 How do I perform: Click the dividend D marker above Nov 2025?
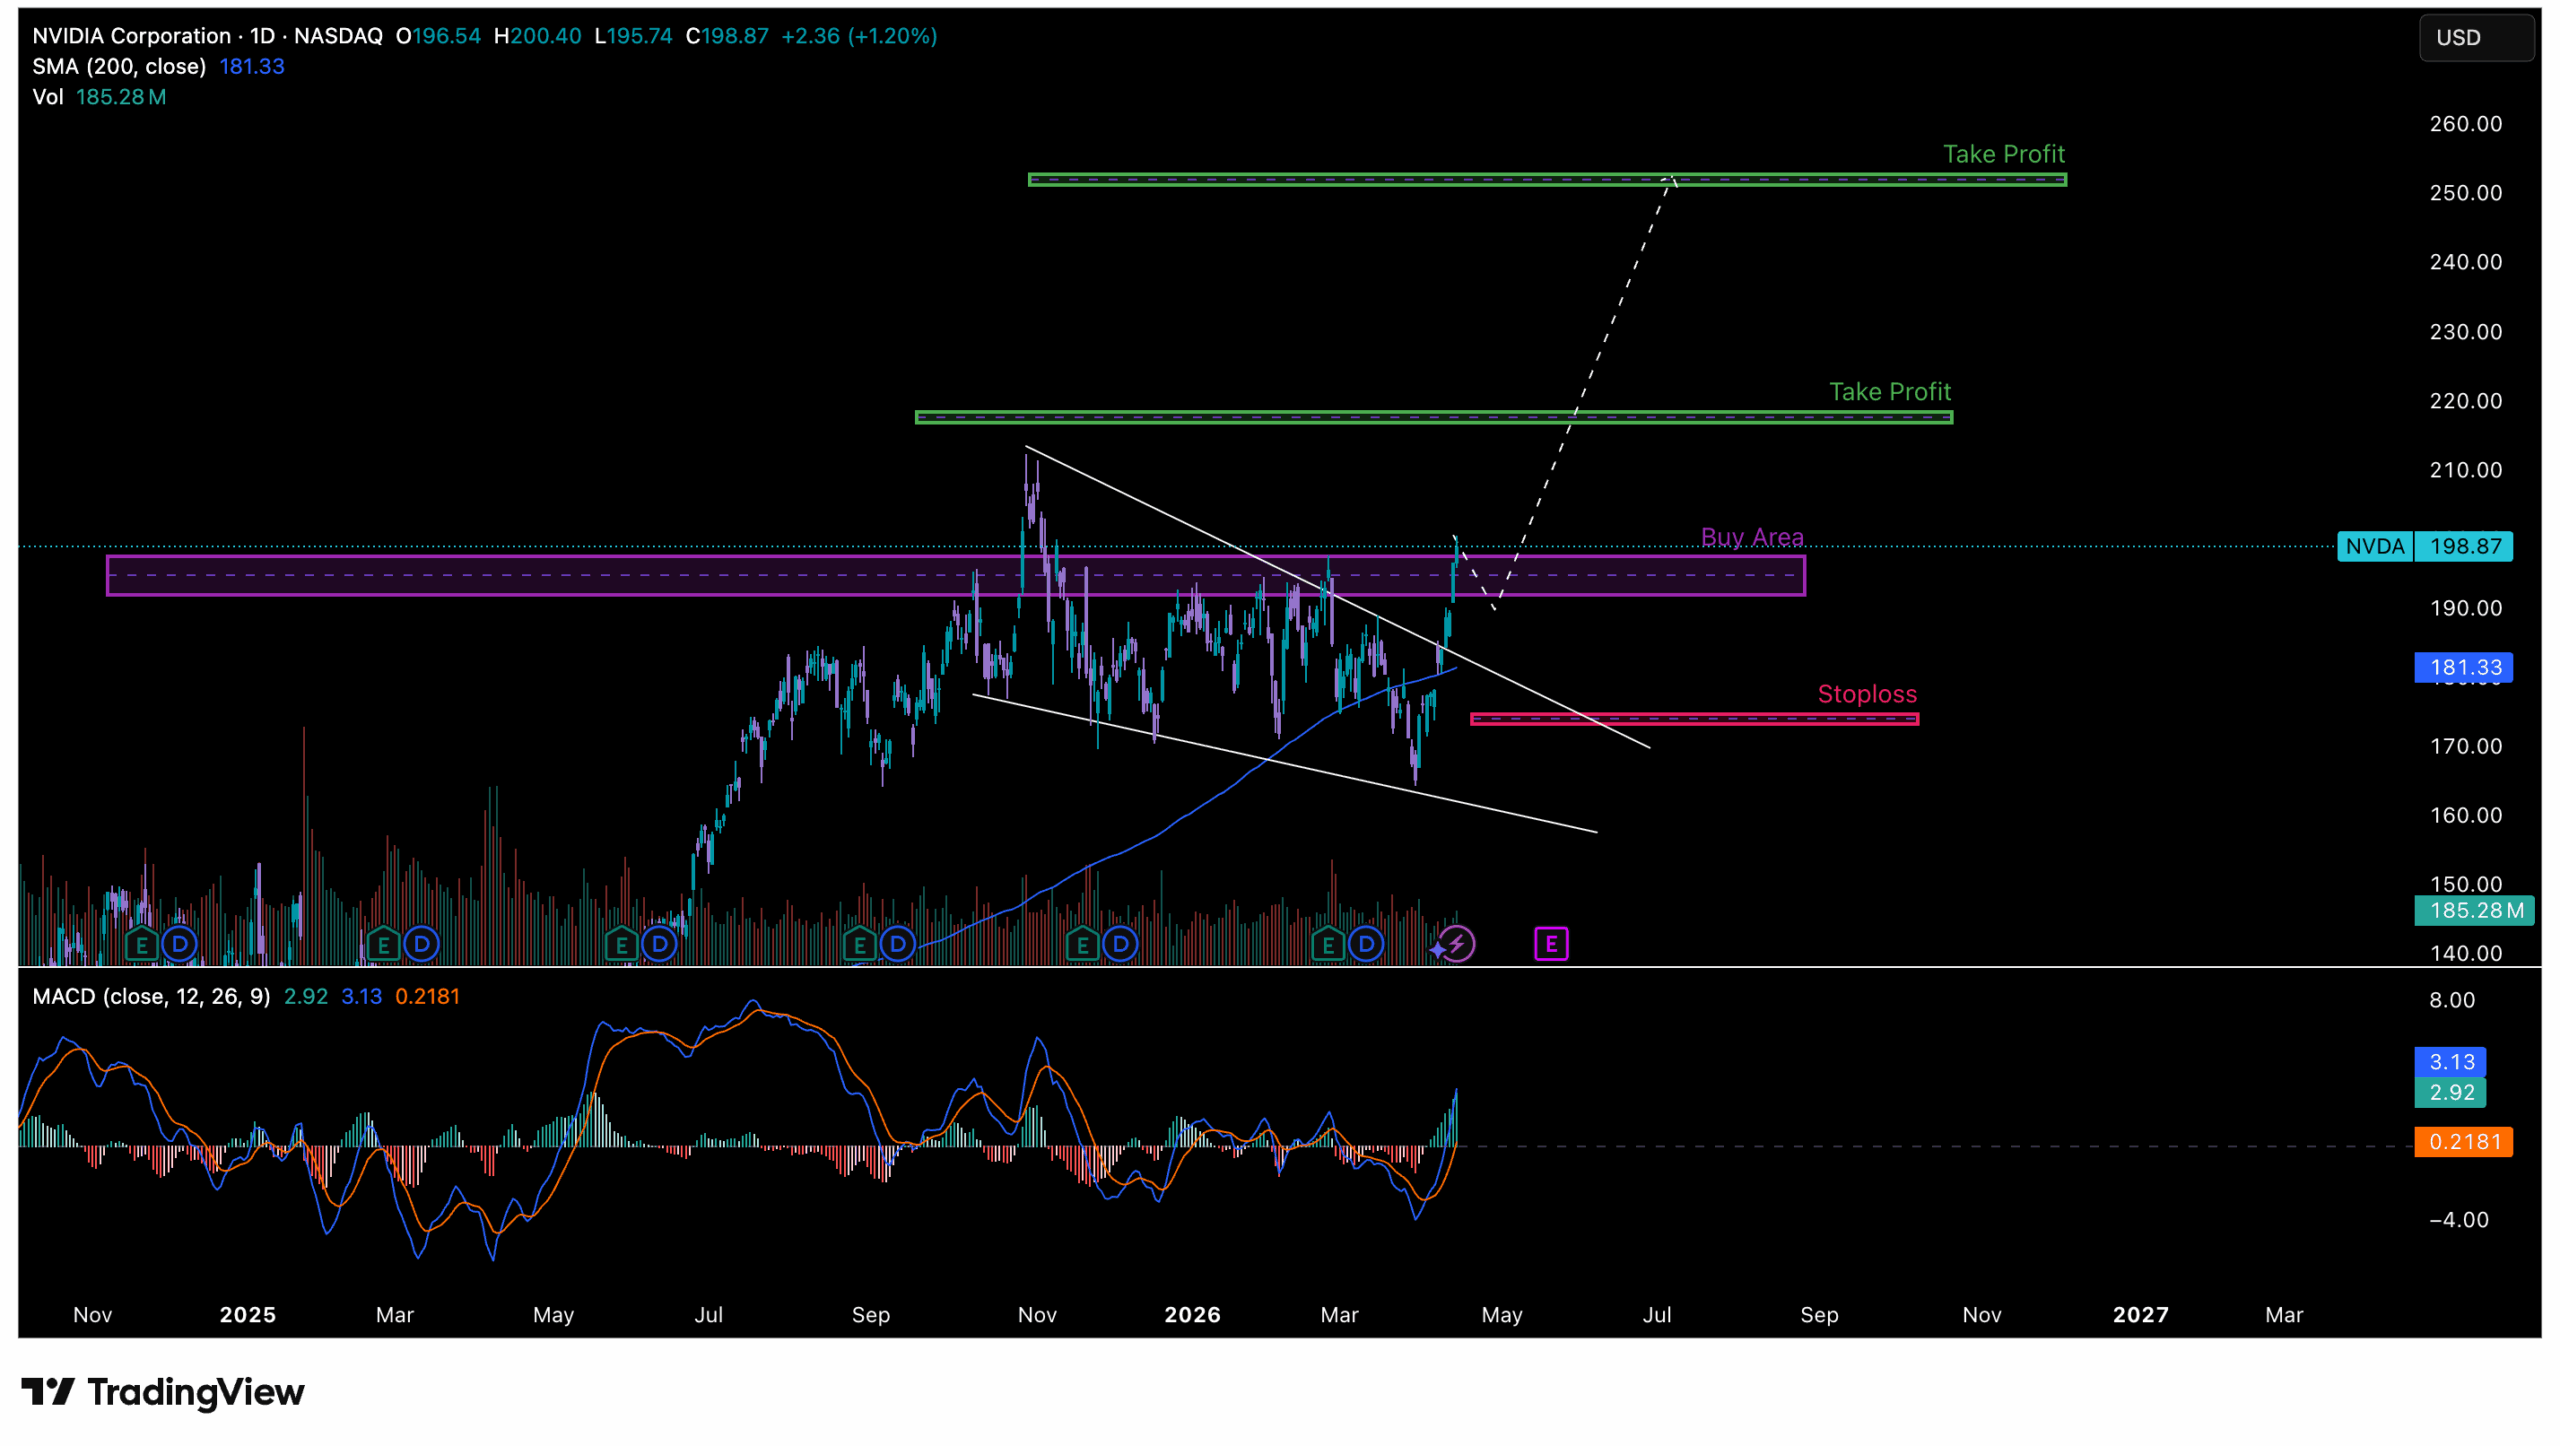tap(1120, 943)
